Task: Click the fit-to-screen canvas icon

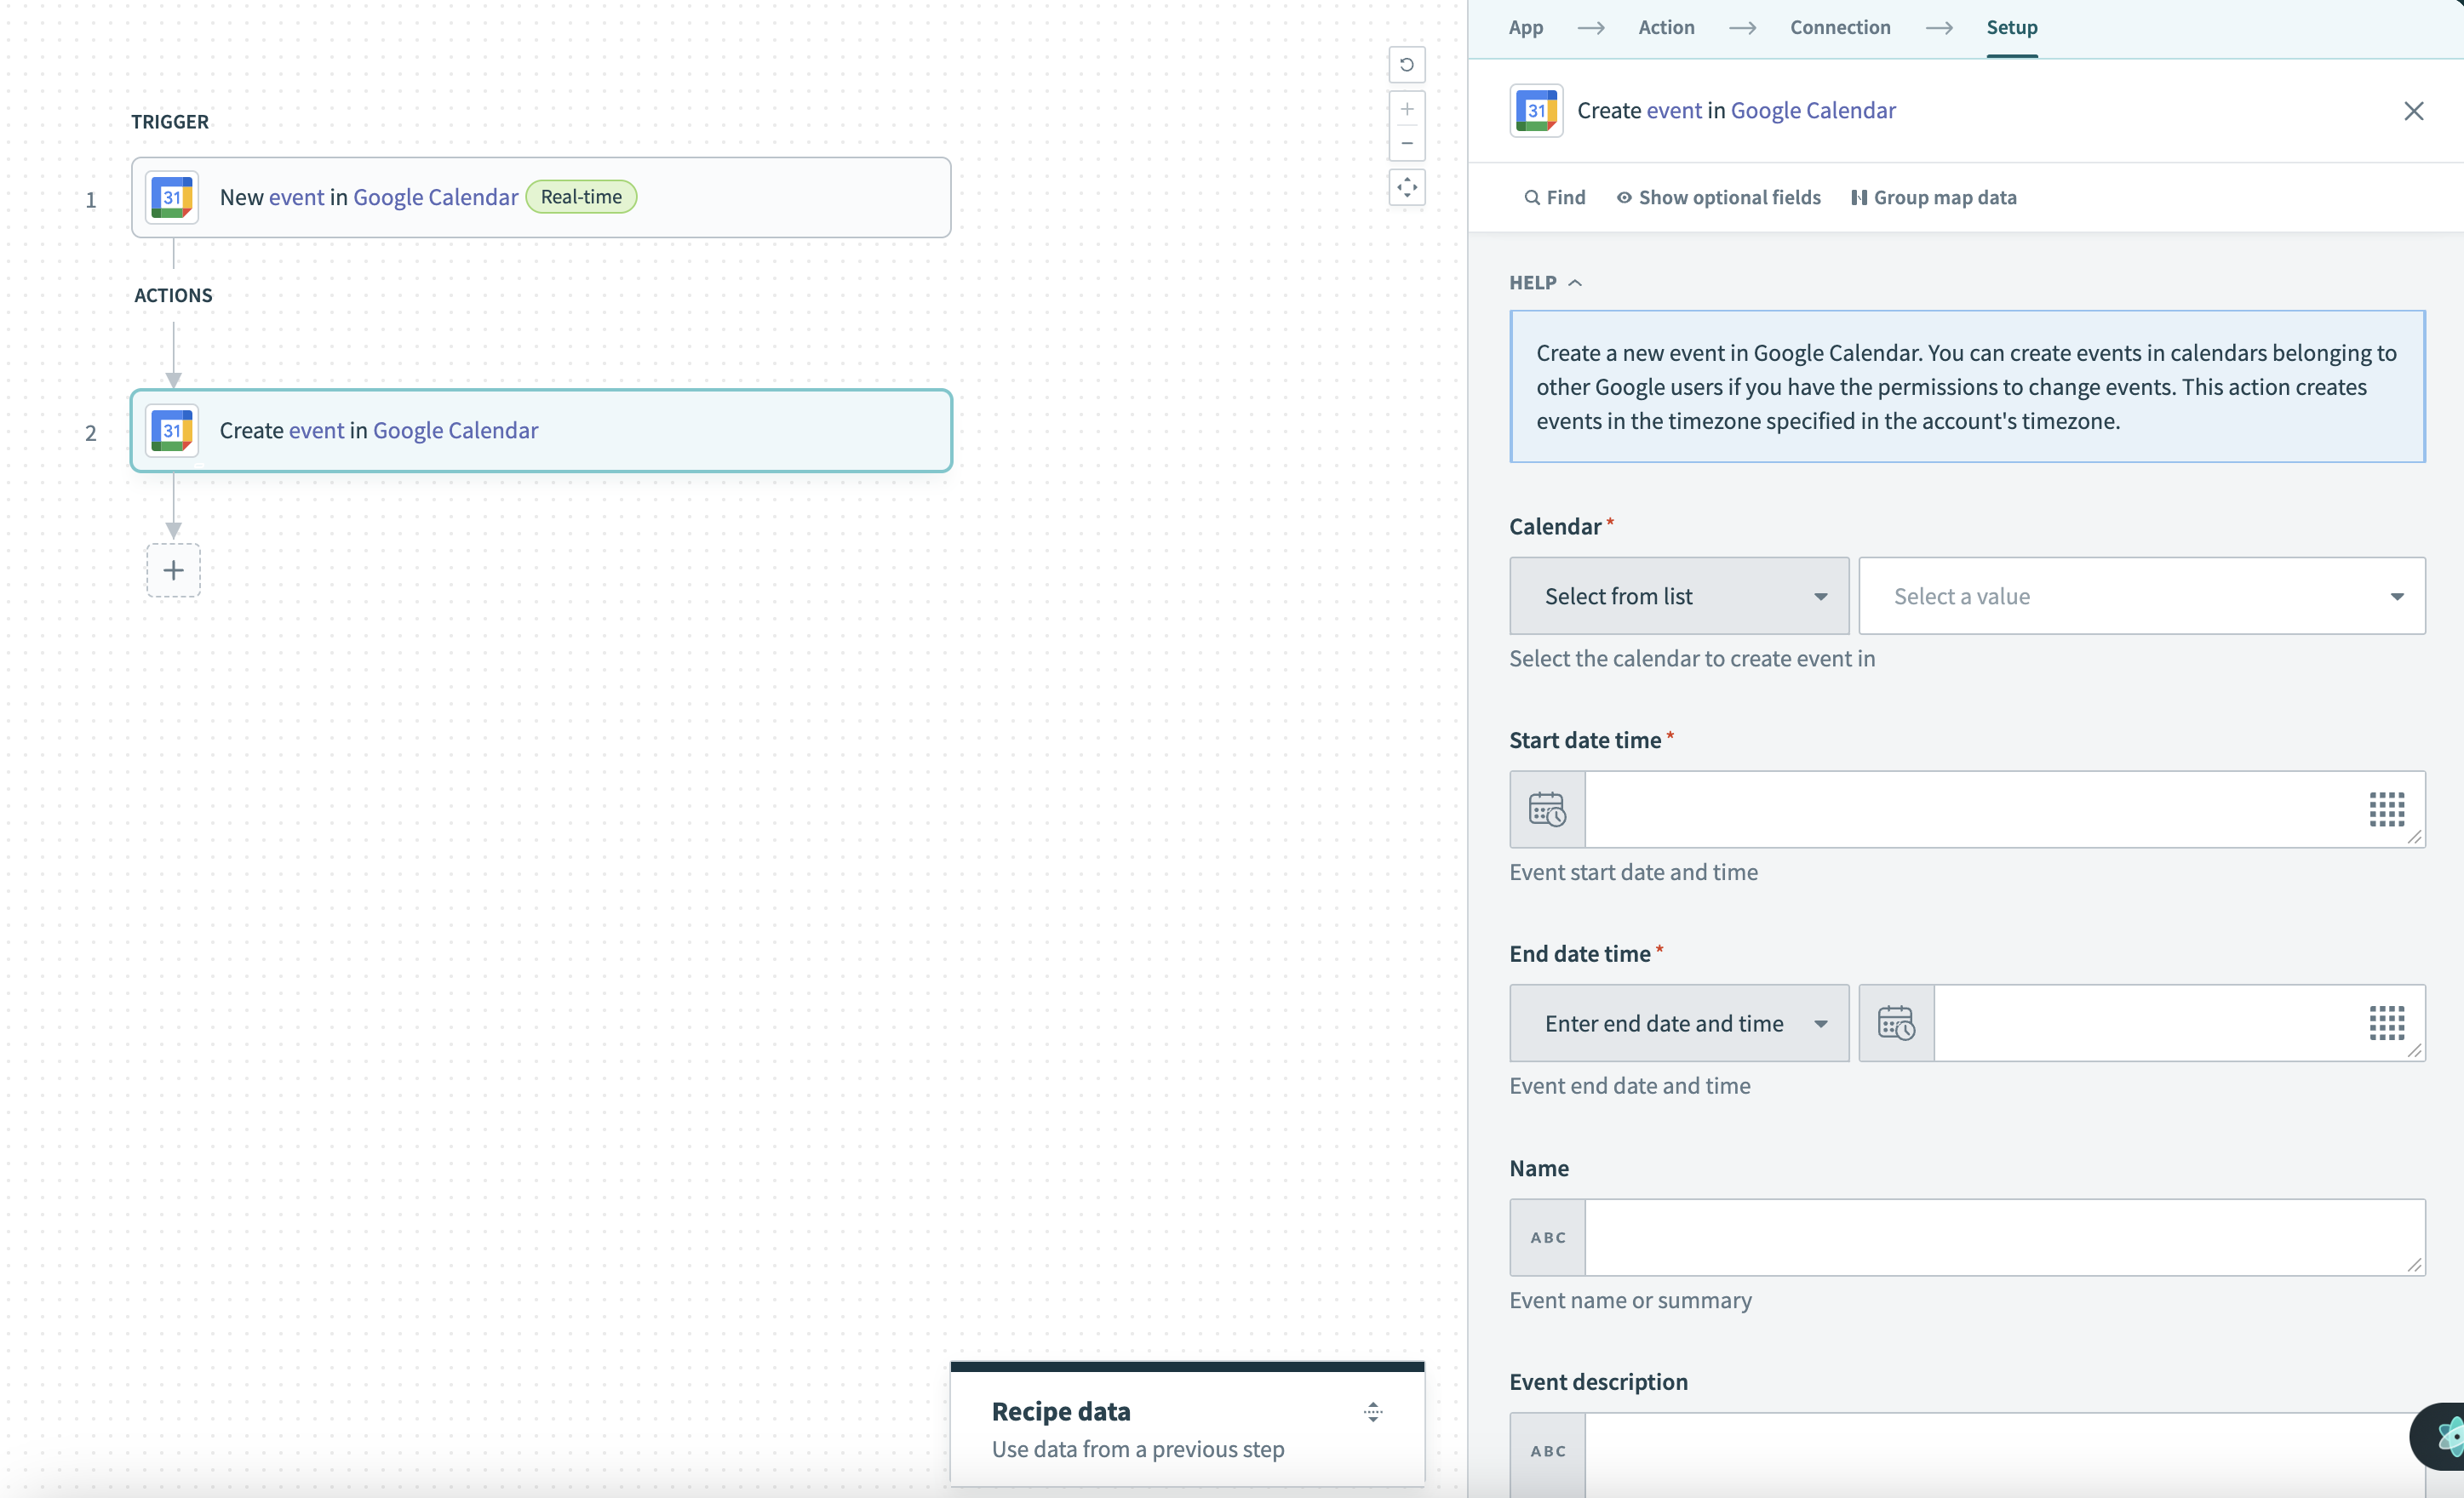Action: click(1406, 187)
